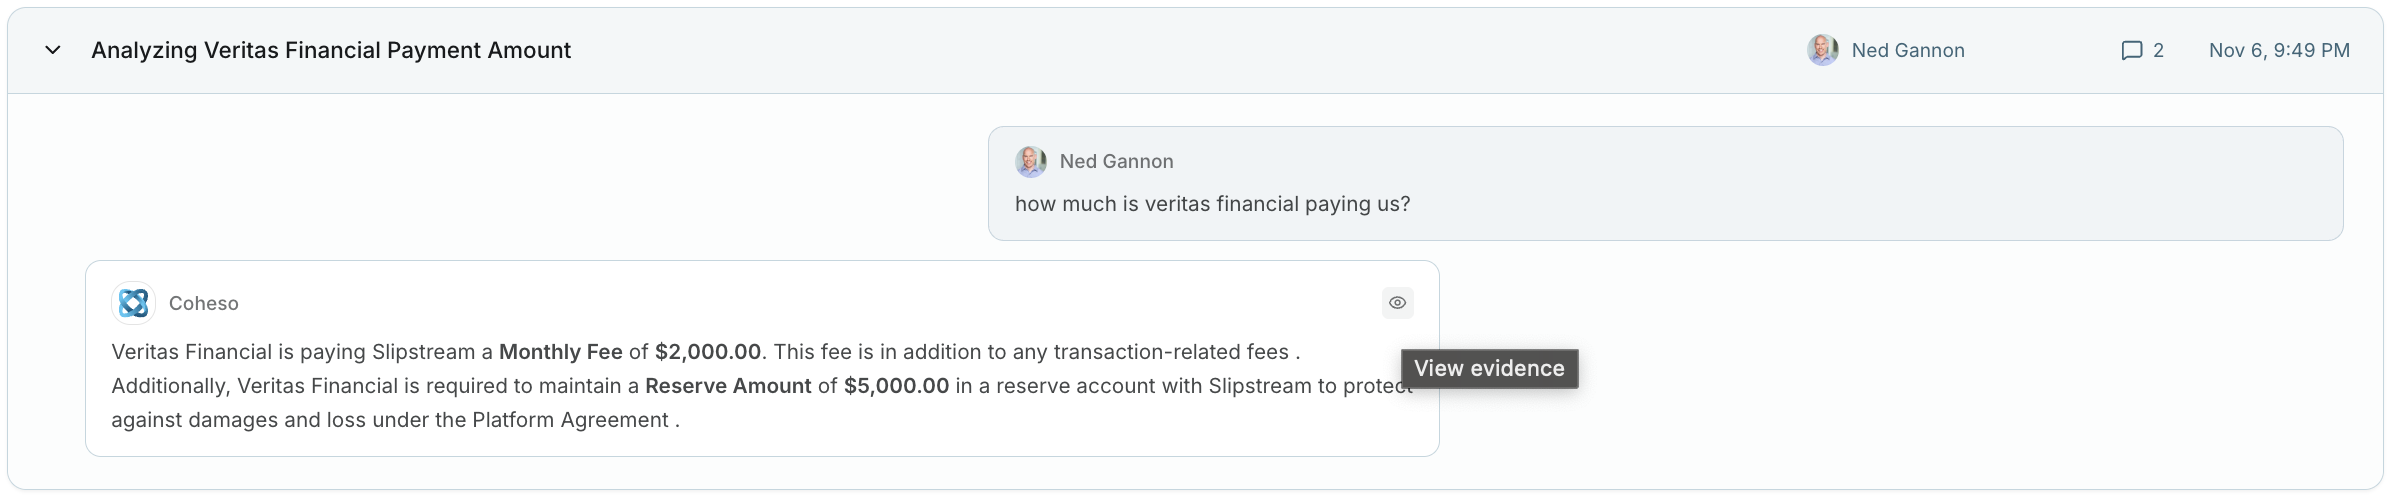Collapse the Analyzing Veritas Financial thread chevron
Screen dimensions: 2392x496
pyautogui.click(x=53, y=50)
